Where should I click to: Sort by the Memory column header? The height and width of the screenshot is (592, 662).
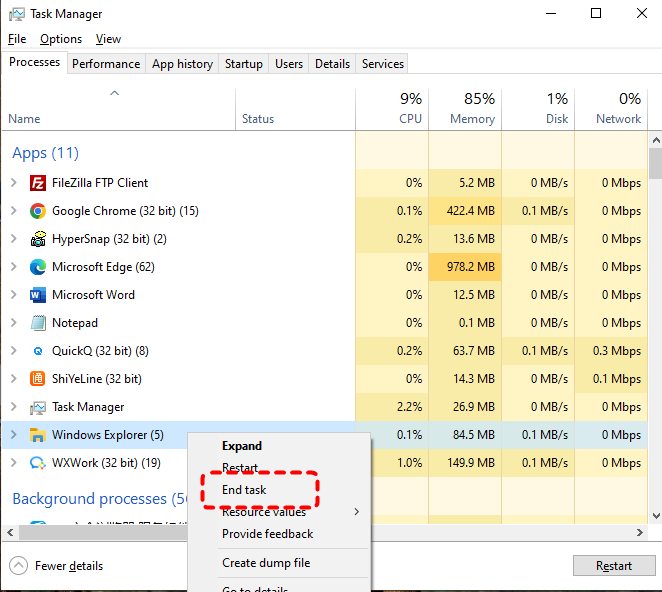click(x=465, y=109)
